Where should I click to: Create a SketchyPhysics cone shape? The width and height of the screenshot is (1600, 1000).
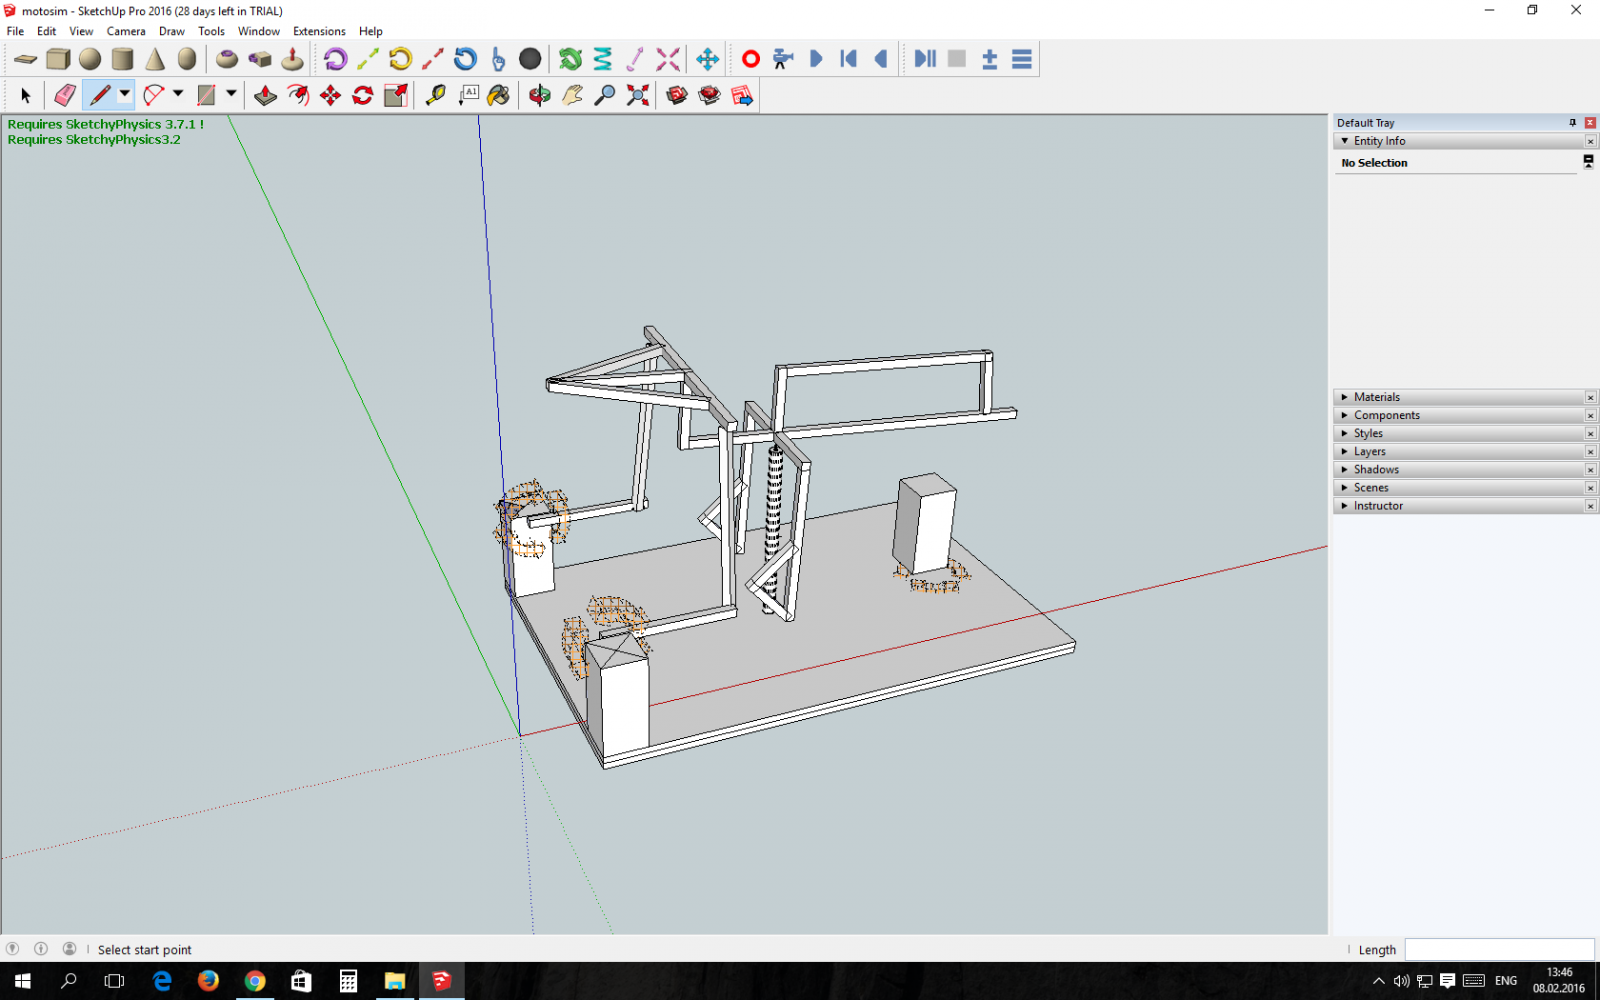[x=154, y=59]
